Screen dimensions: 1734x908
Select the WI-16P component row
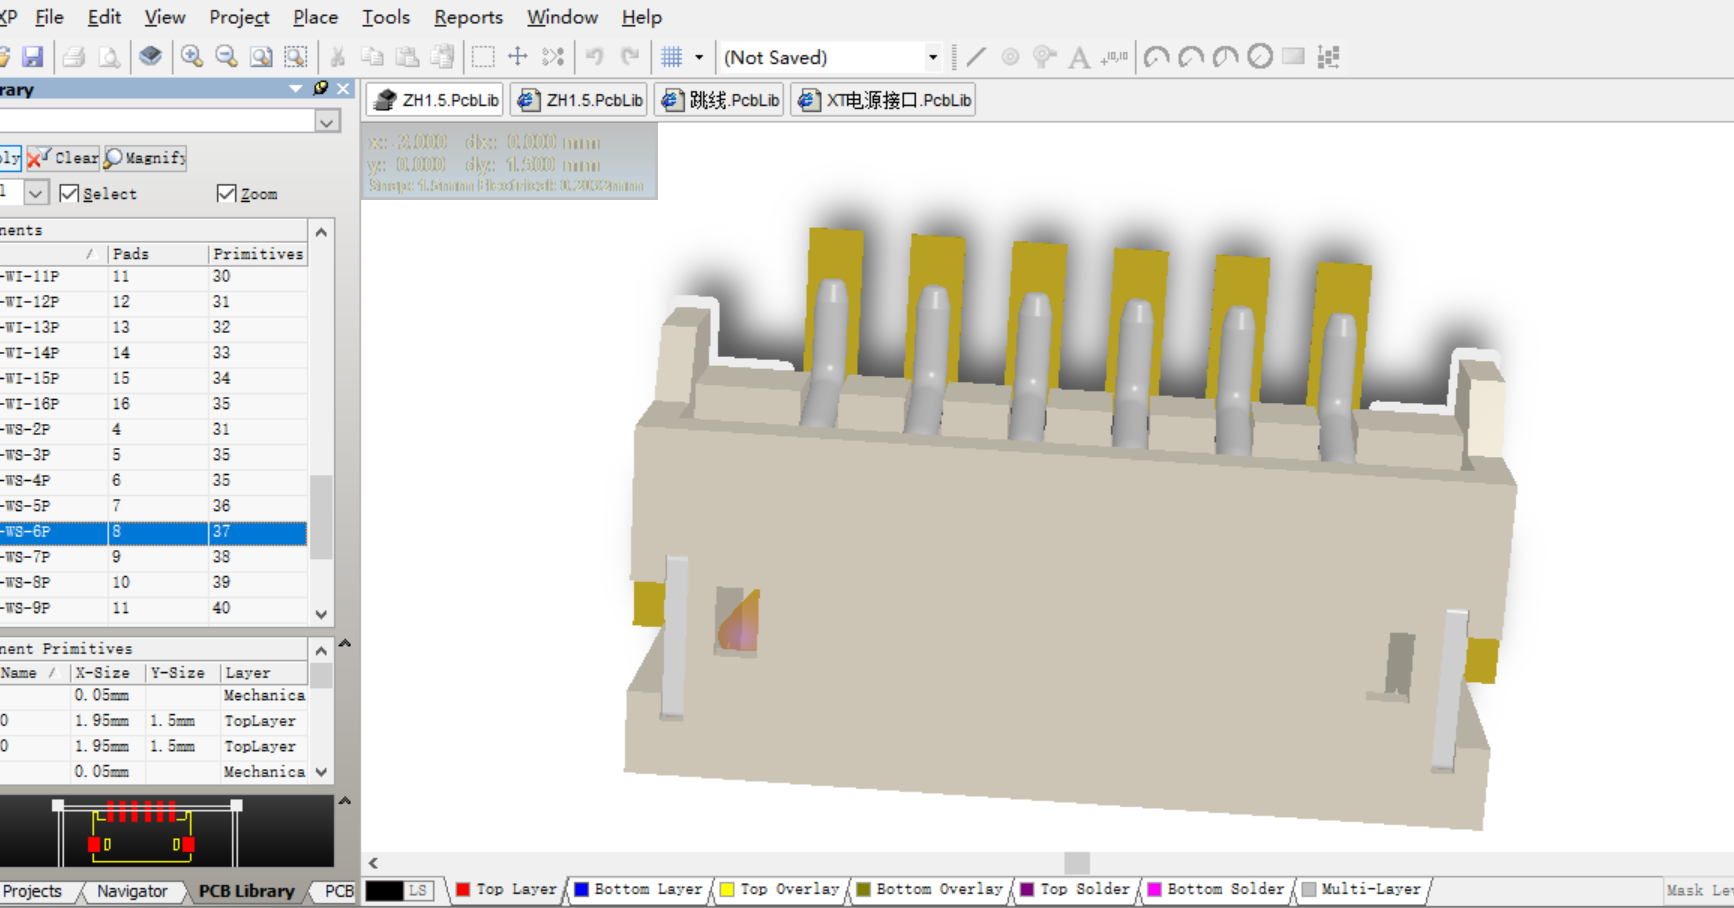point(153,404)
